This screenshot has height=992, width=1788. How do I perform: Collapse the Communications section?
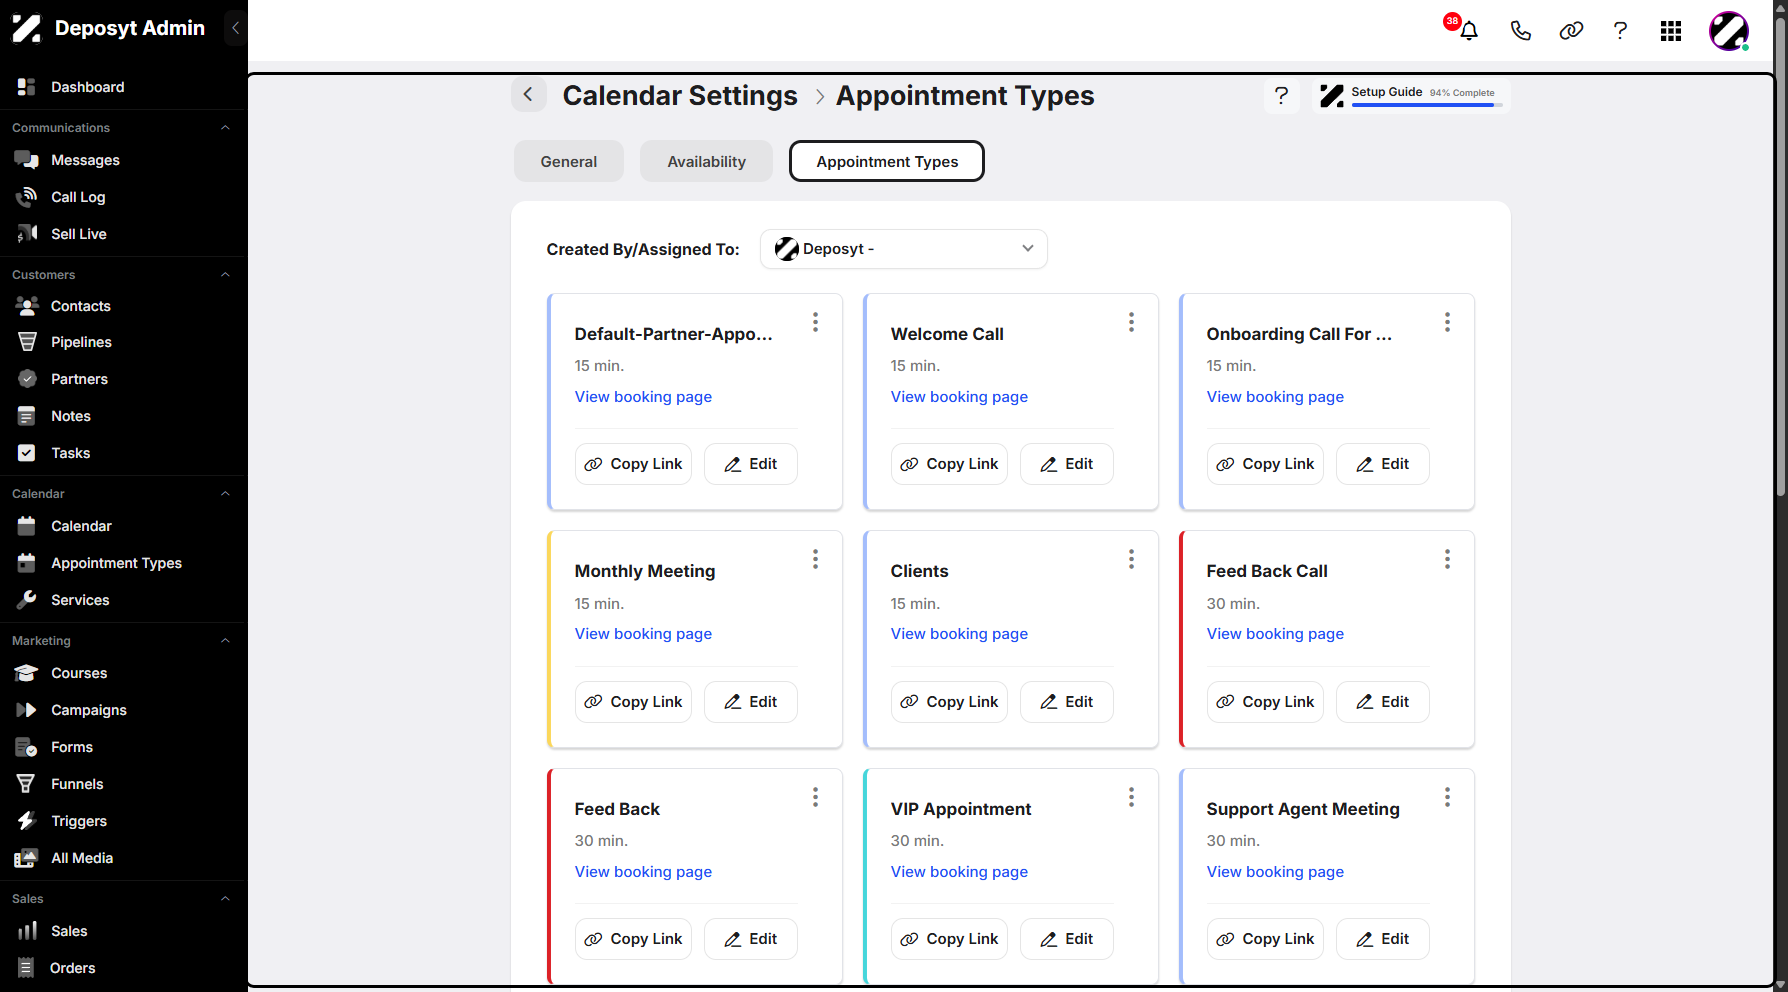pyautogui.click(x=225, y=128)
